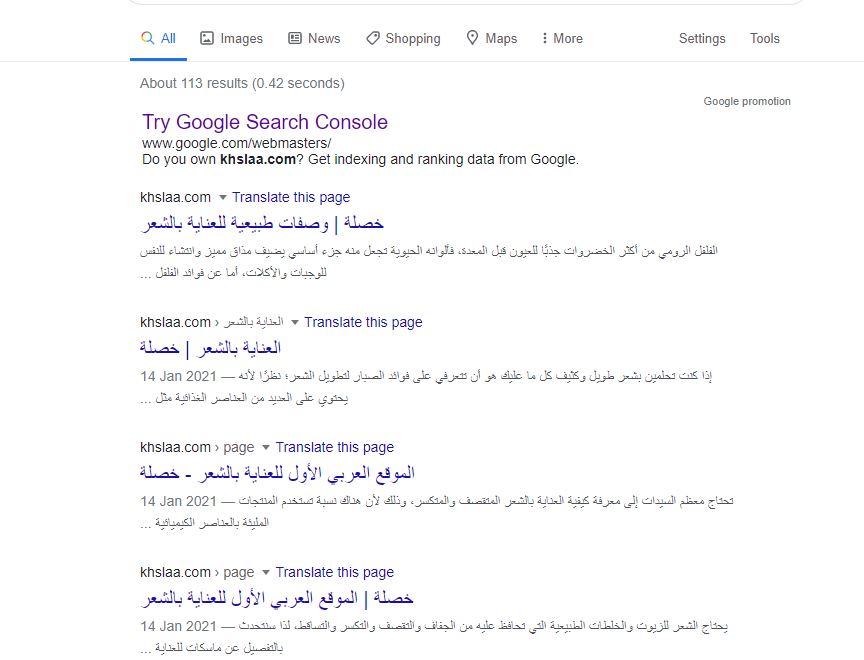Open the last Arabic result title link

277,597
